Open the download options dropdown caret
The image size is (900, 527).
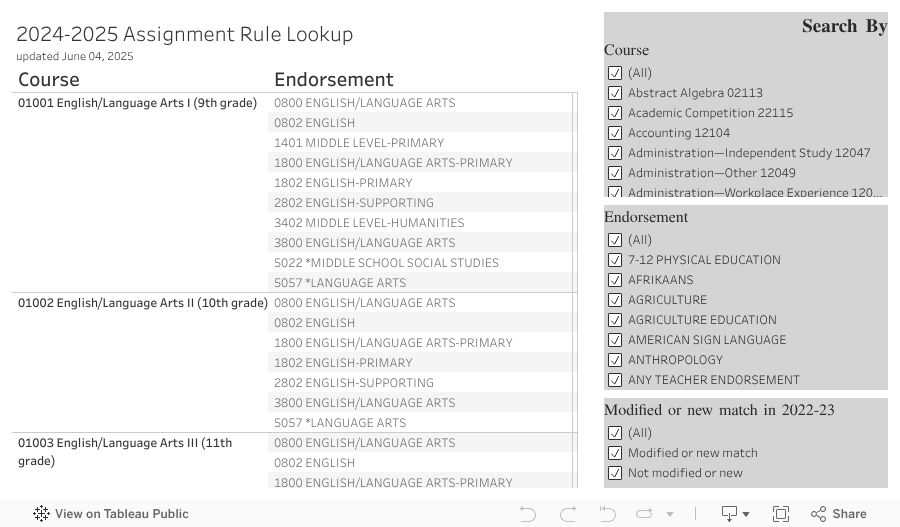point(746,514)
